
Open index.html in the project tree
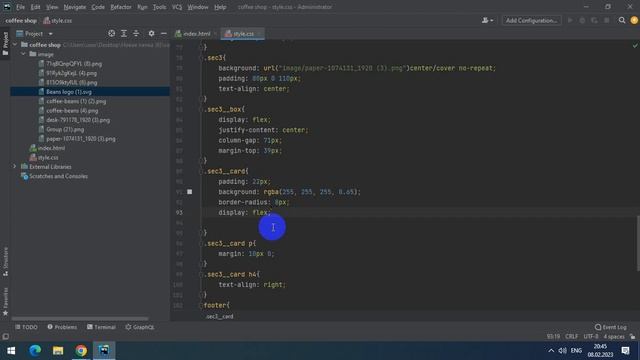(51, 148)
